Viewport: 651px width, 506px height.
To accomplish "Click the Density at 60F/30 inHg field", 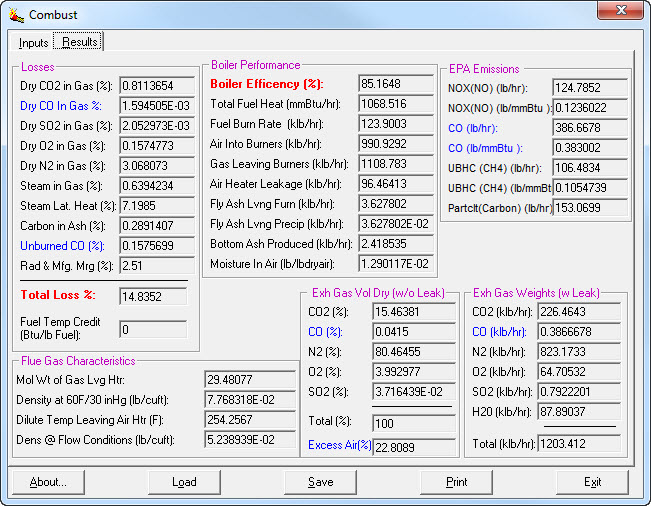I will click(x=250, y=400).
